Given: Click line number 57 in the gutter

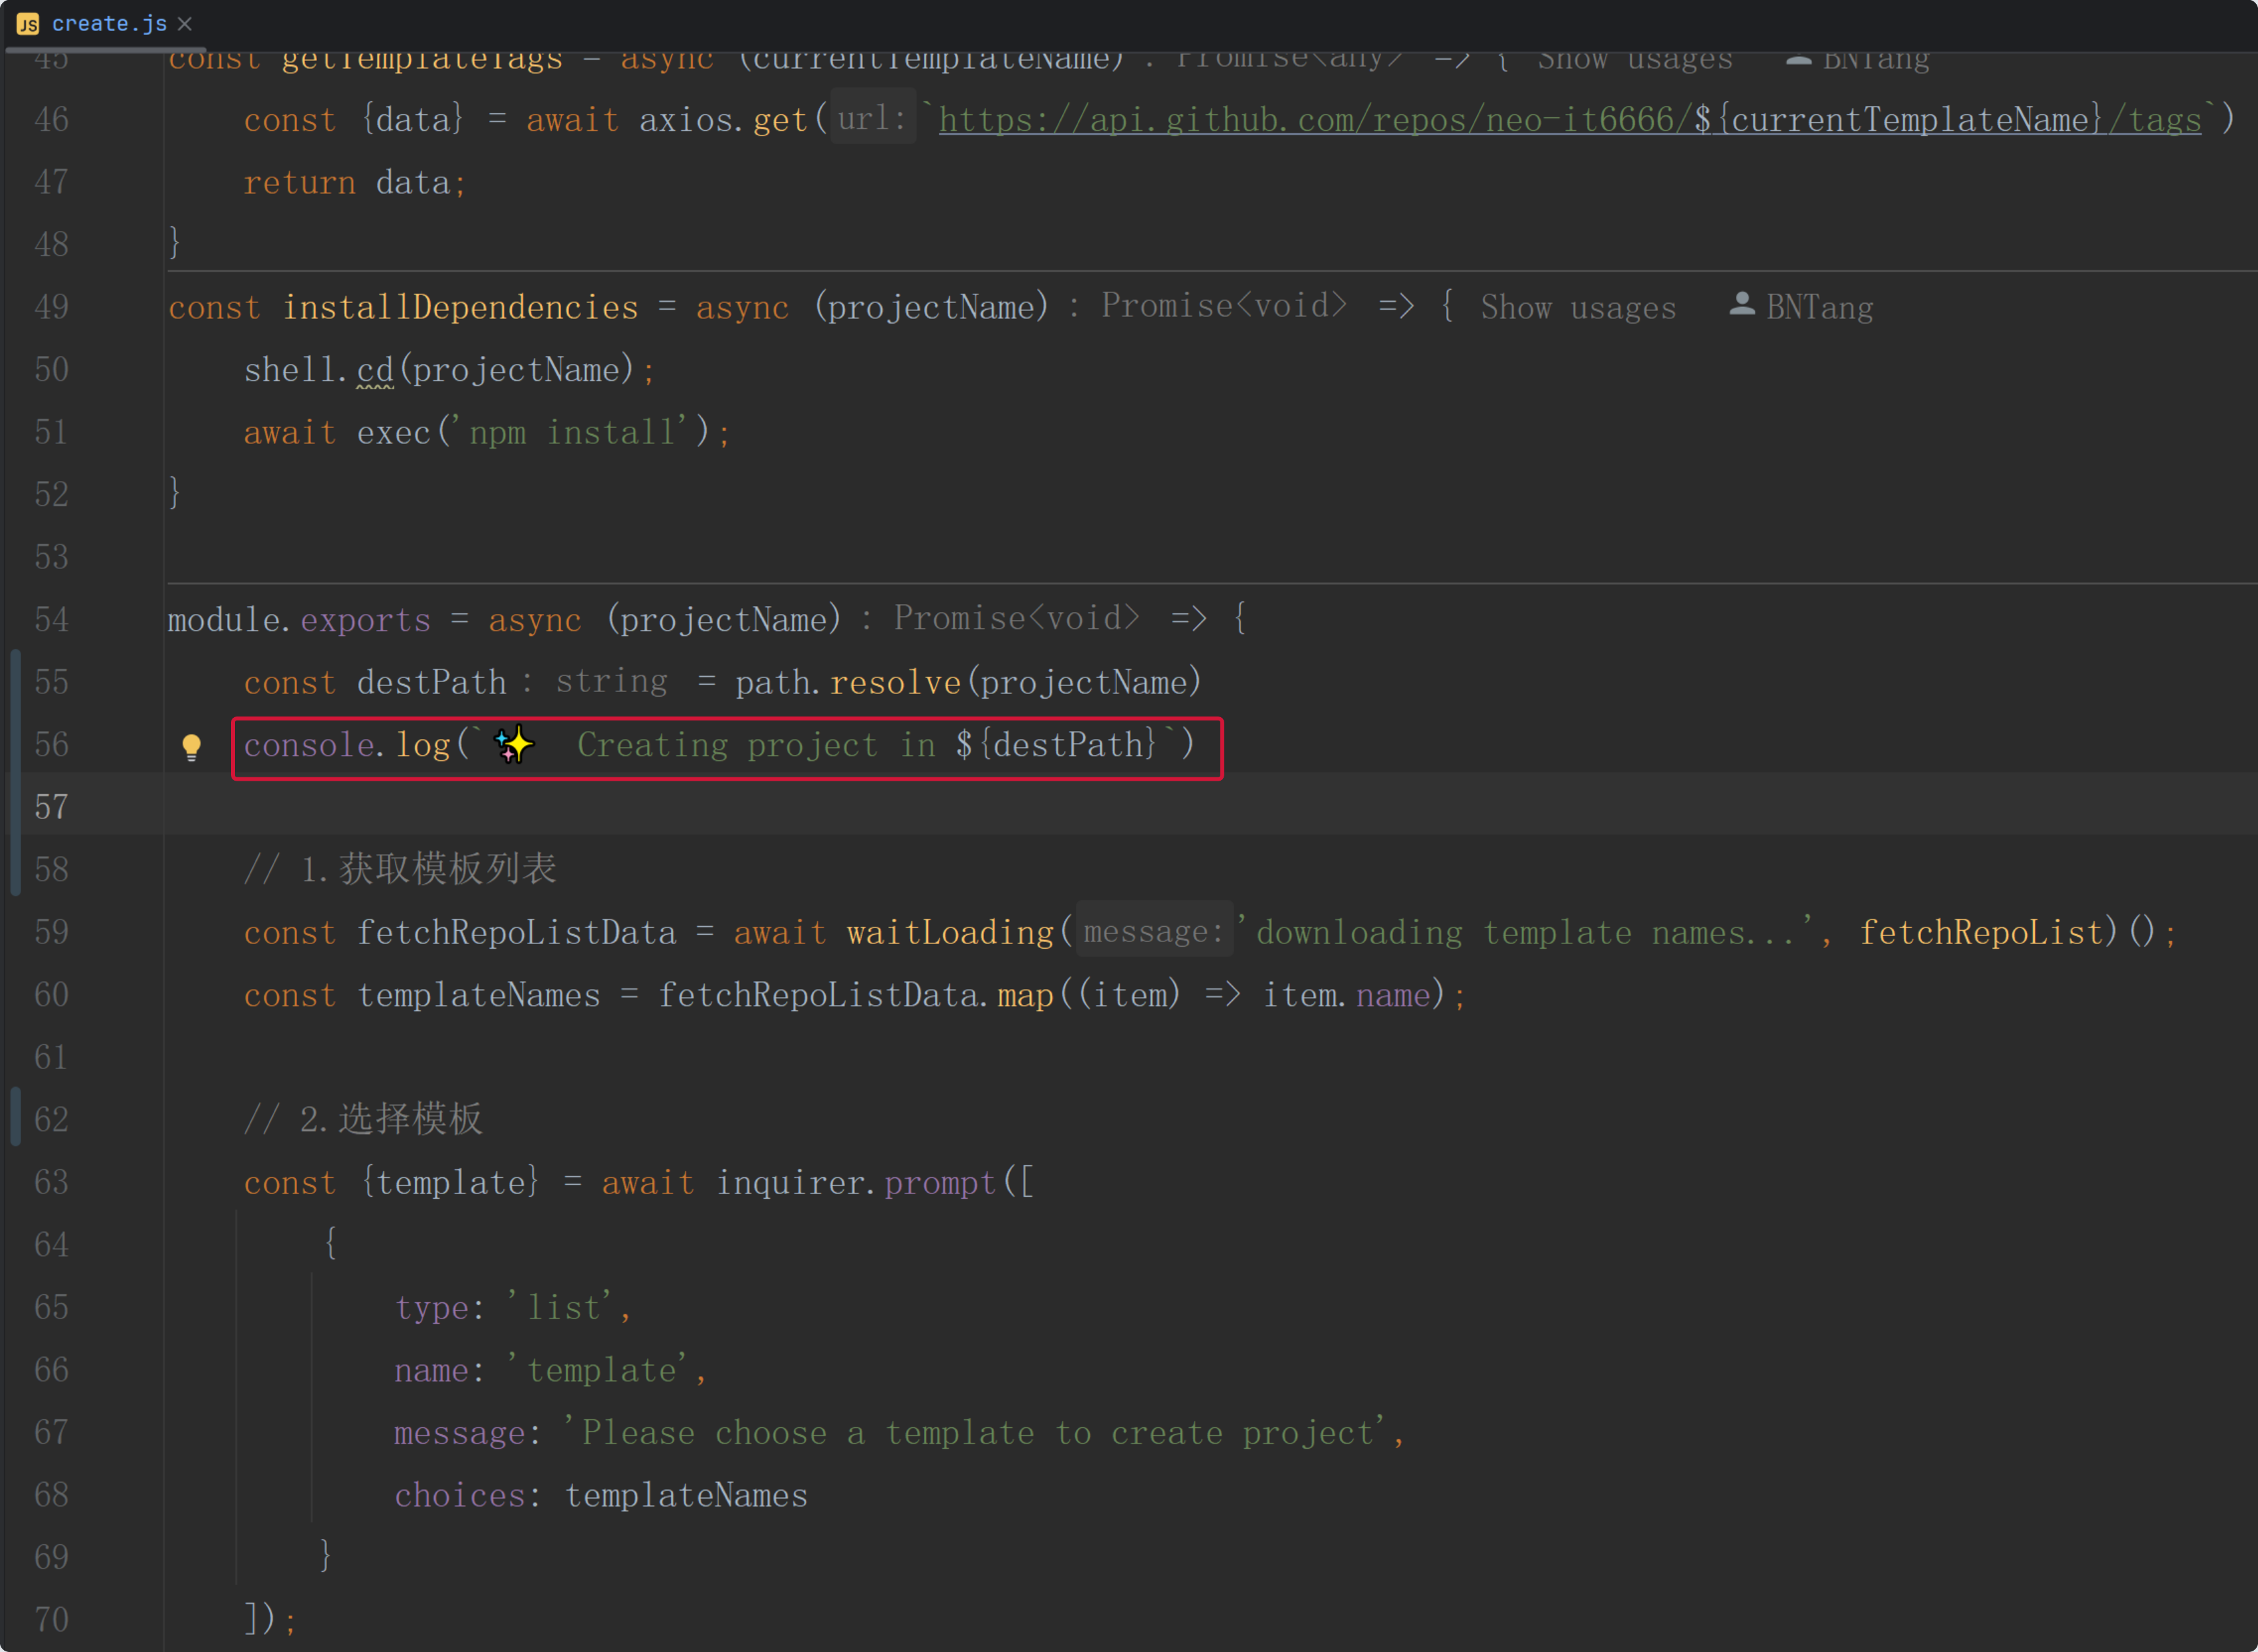Looking at the screenshot, I should click(51, 806).
